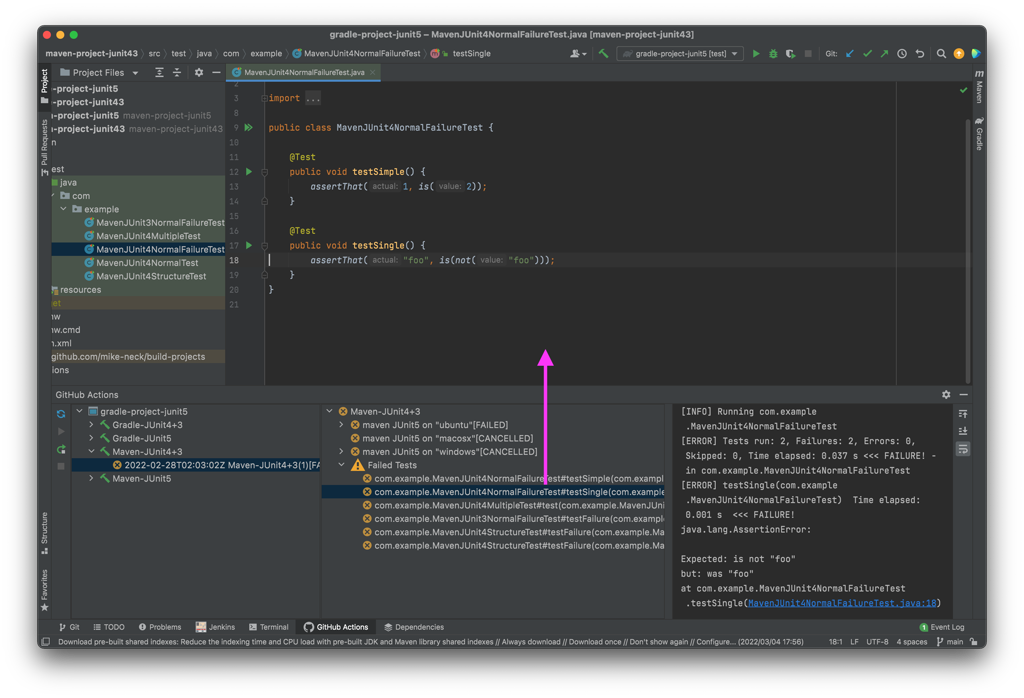Collapse the Maven-JUnit4+3 workflow
This screenshot has width=1024, height=698.
click(x=91, y=452)
